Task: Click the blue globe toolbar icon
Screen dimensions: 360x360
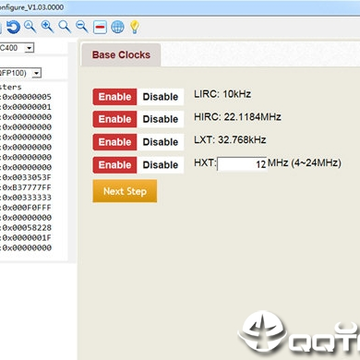Action: [x=117, y=27]
